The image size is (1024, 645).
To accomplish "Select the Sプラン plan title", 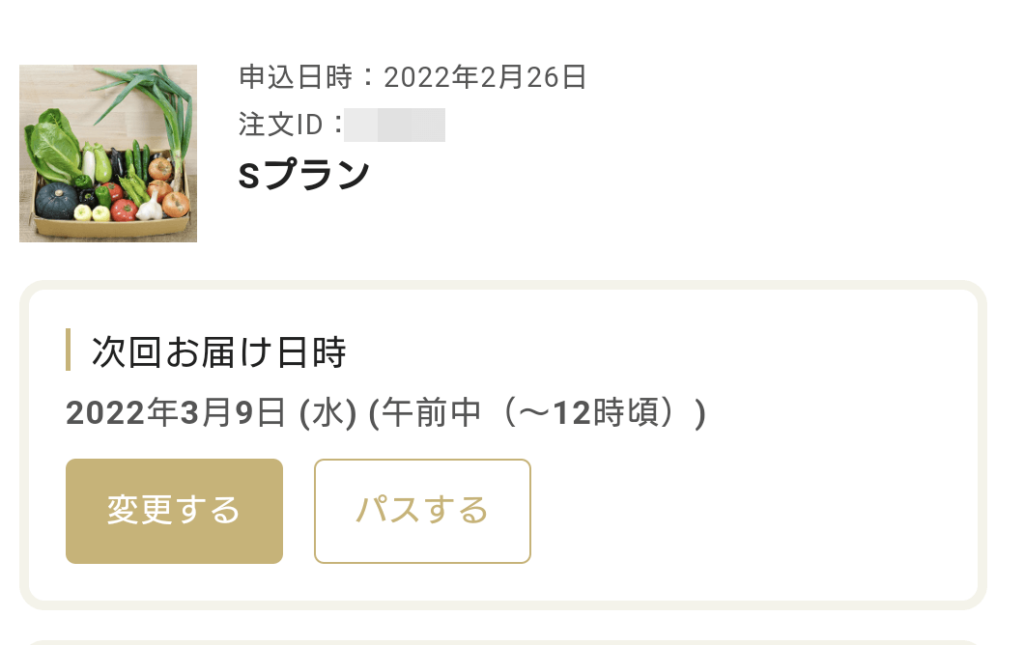I will pyautogui.click(x=304, y=174).
